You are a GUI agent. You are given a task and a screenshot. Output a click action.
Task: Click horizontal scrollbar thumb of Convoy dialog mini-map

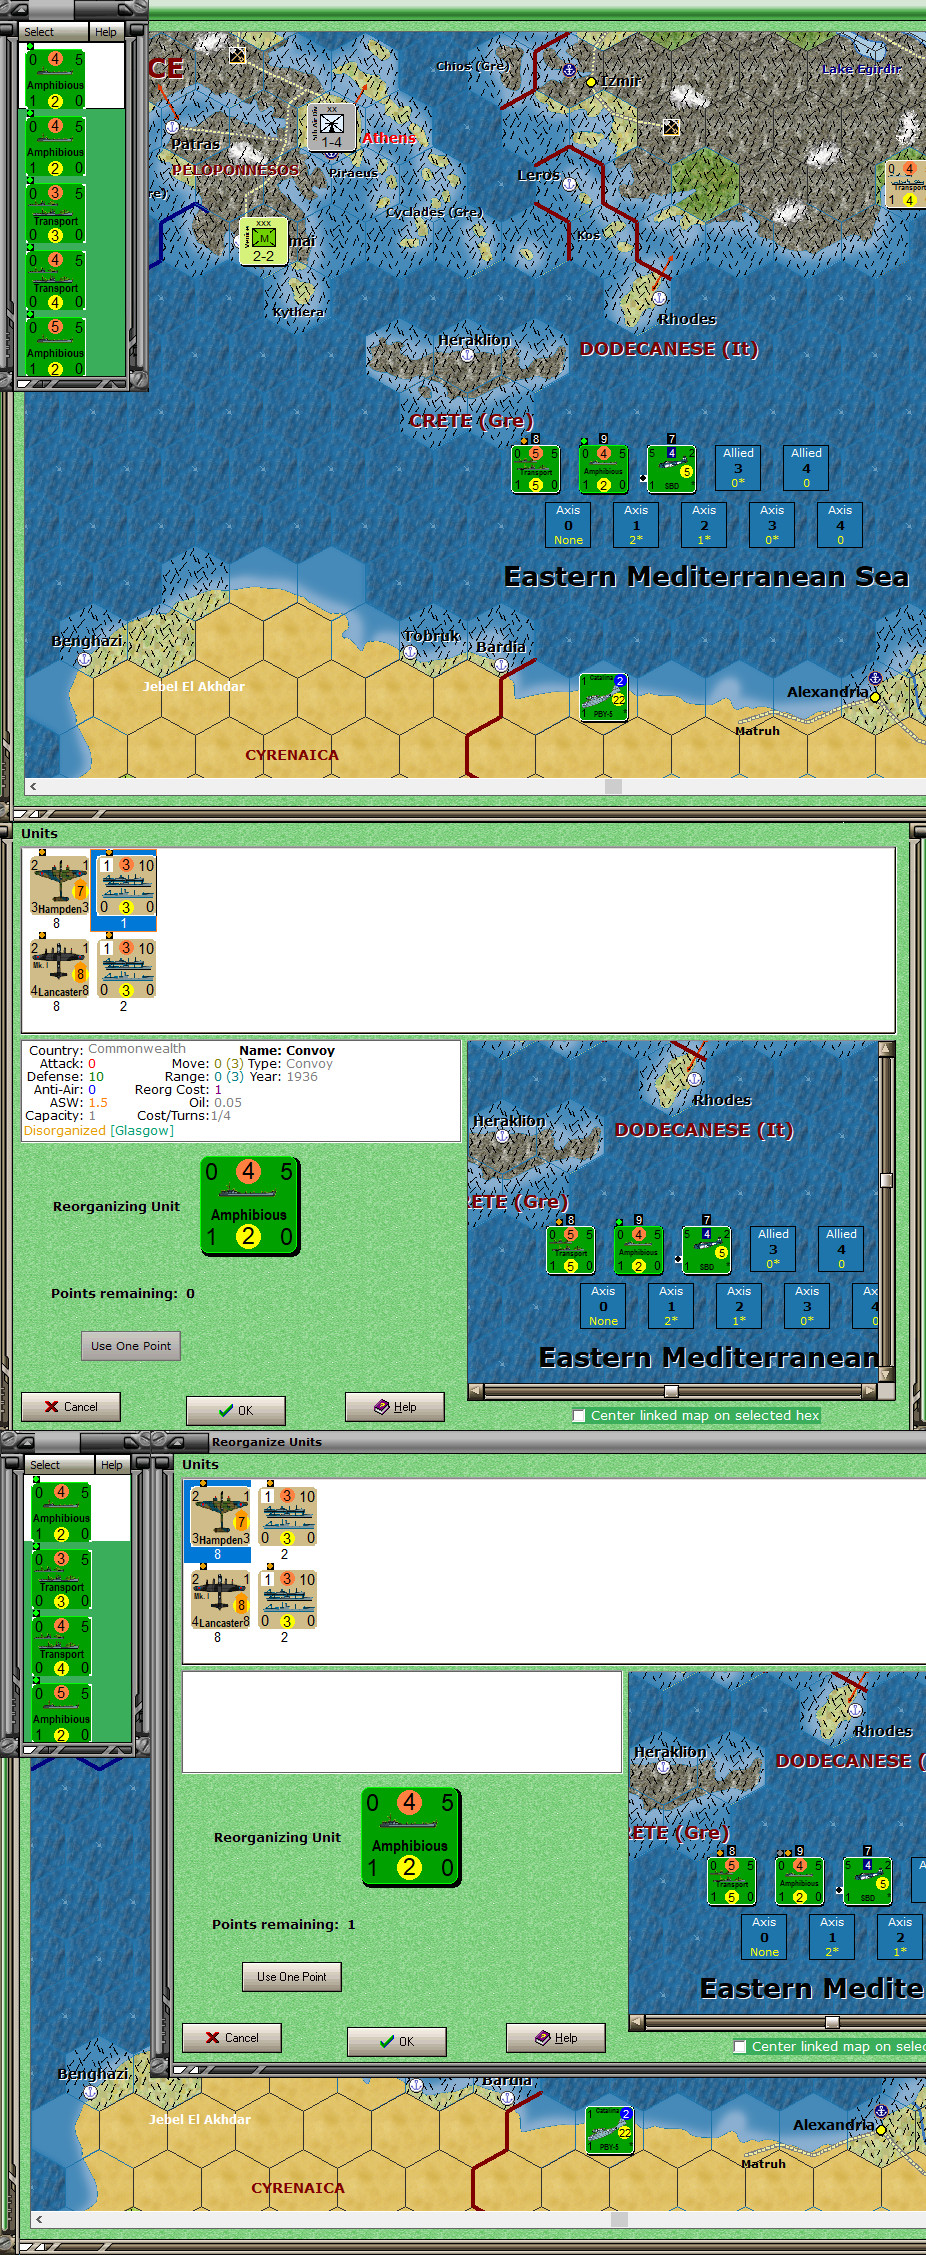672,1391
